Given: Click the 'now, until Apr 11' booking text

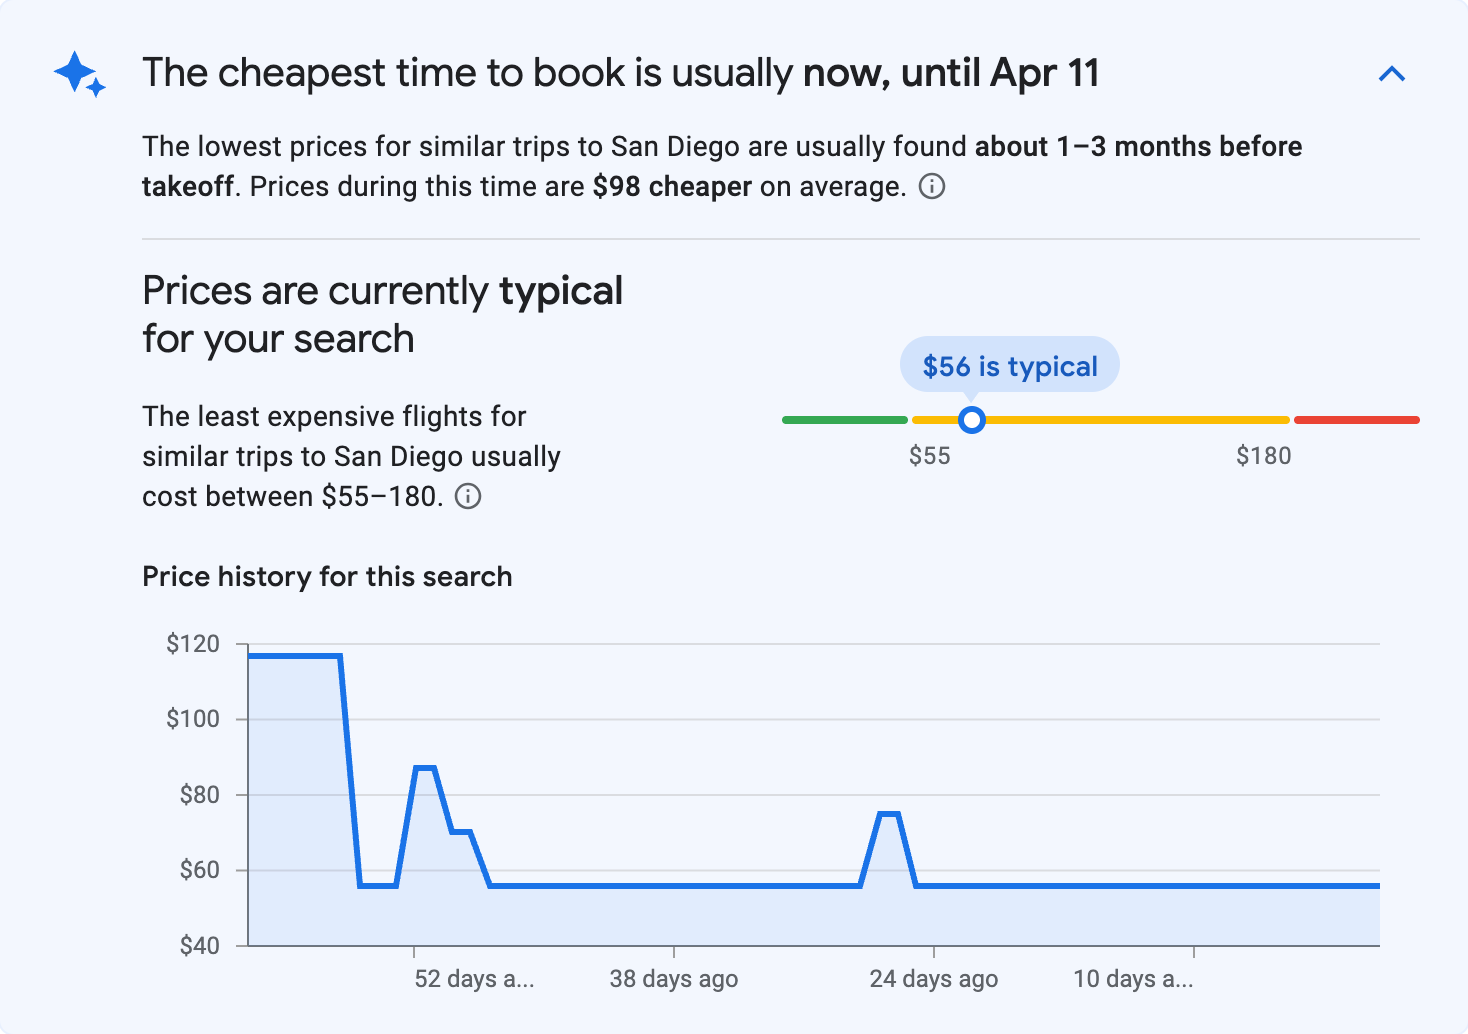Looking at the screenshot, I should [x=951, y=72].
